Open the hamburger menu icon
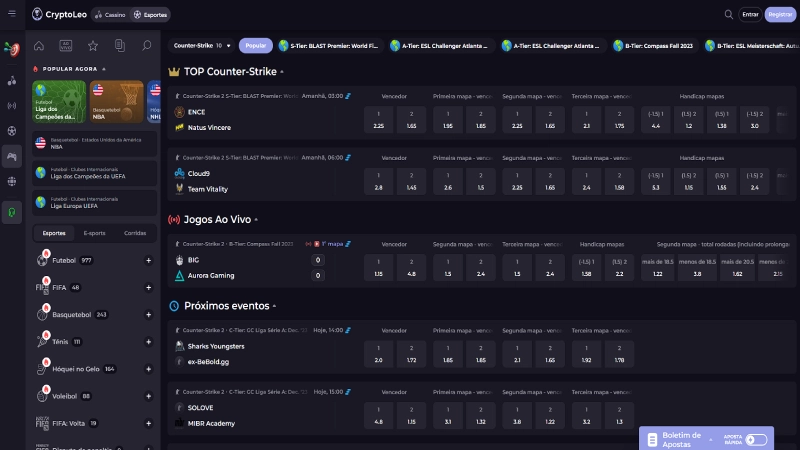 (x=12, y=14)
